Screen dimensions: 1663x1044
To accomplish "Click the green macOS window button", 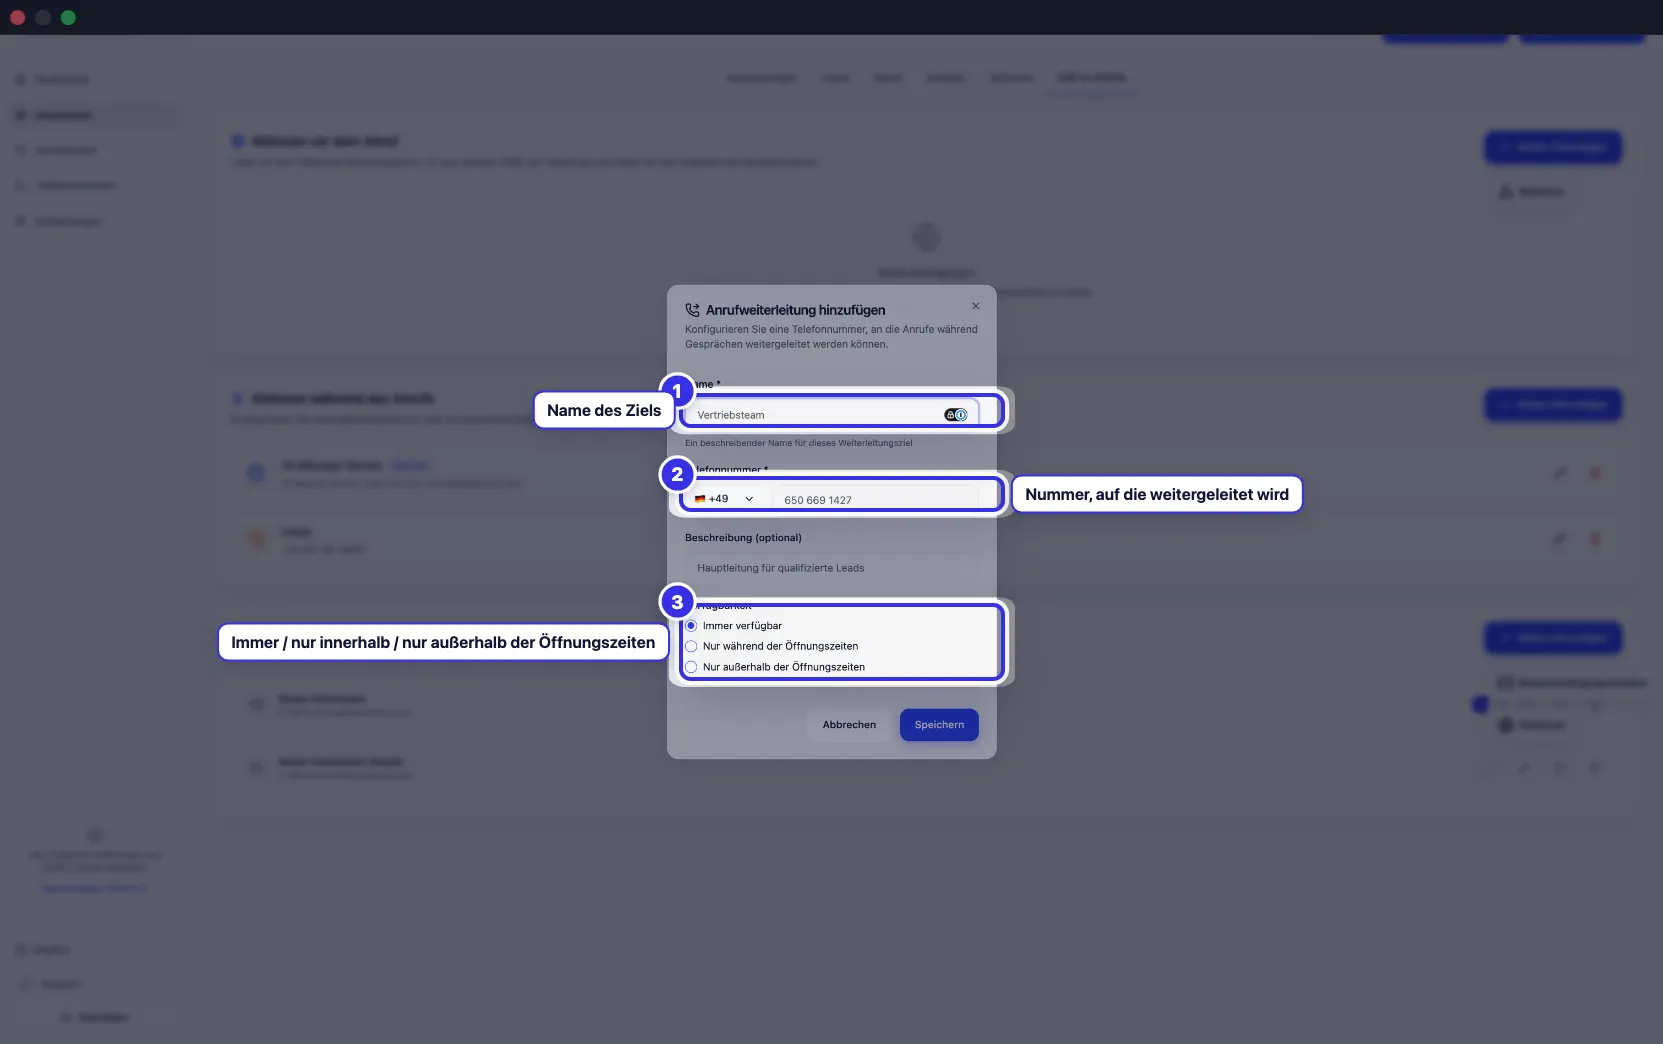I will pos(68,17).
